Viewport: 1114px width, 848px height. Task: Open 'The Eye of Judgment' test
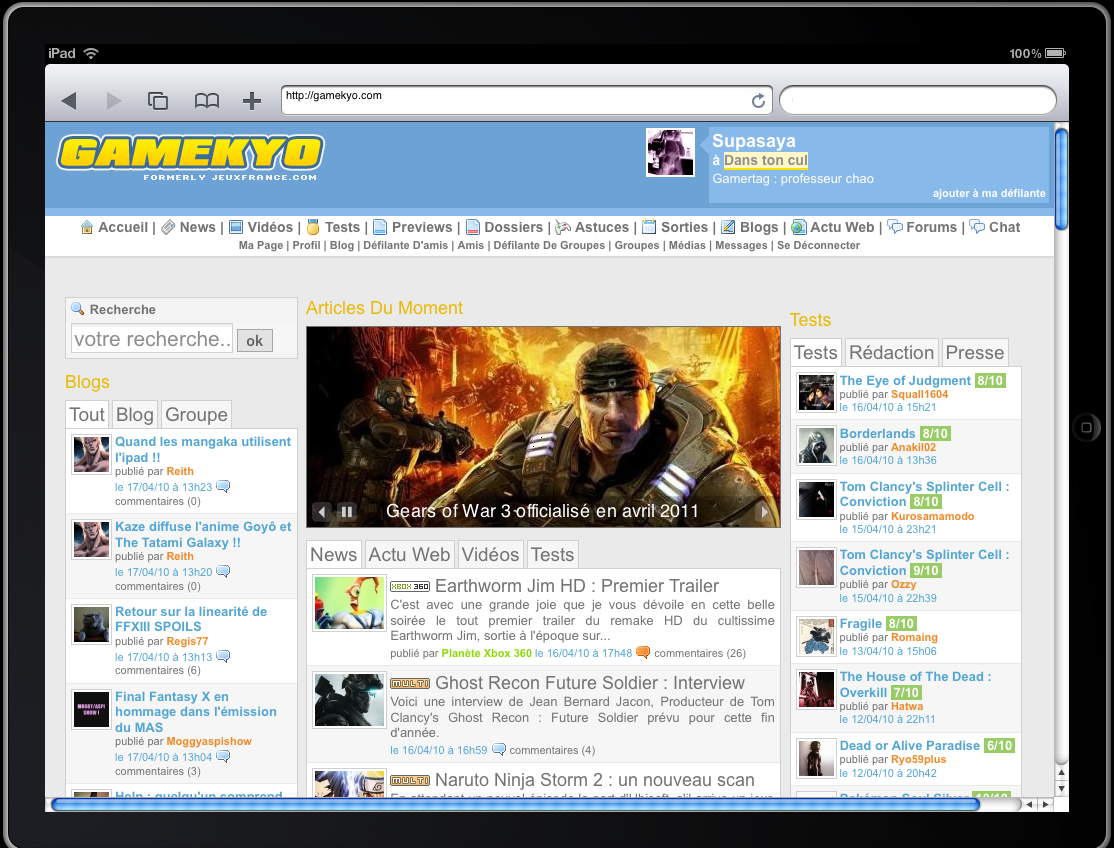pos(905,381)
